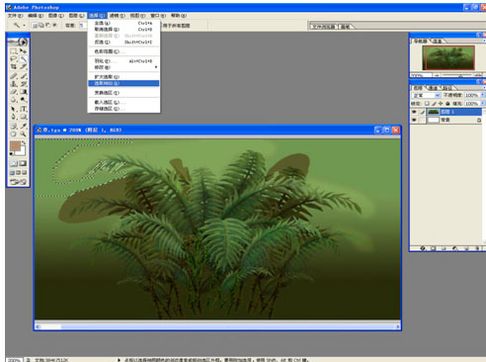Click Jump to ImageReady at toolbox bottom
The height and width of the screenshot is (362, 486).
(18, 182)
